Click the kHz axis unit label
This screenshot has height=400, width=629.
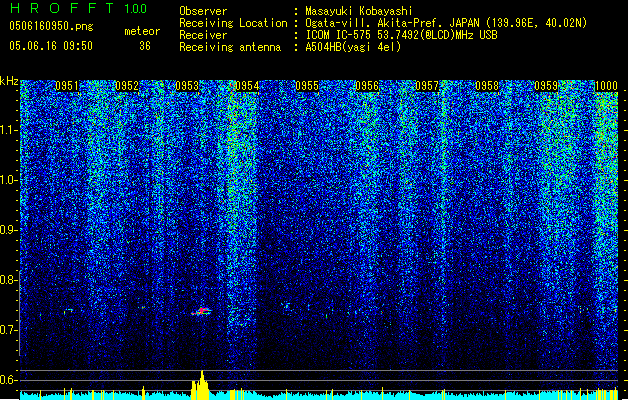coord(9,81)
